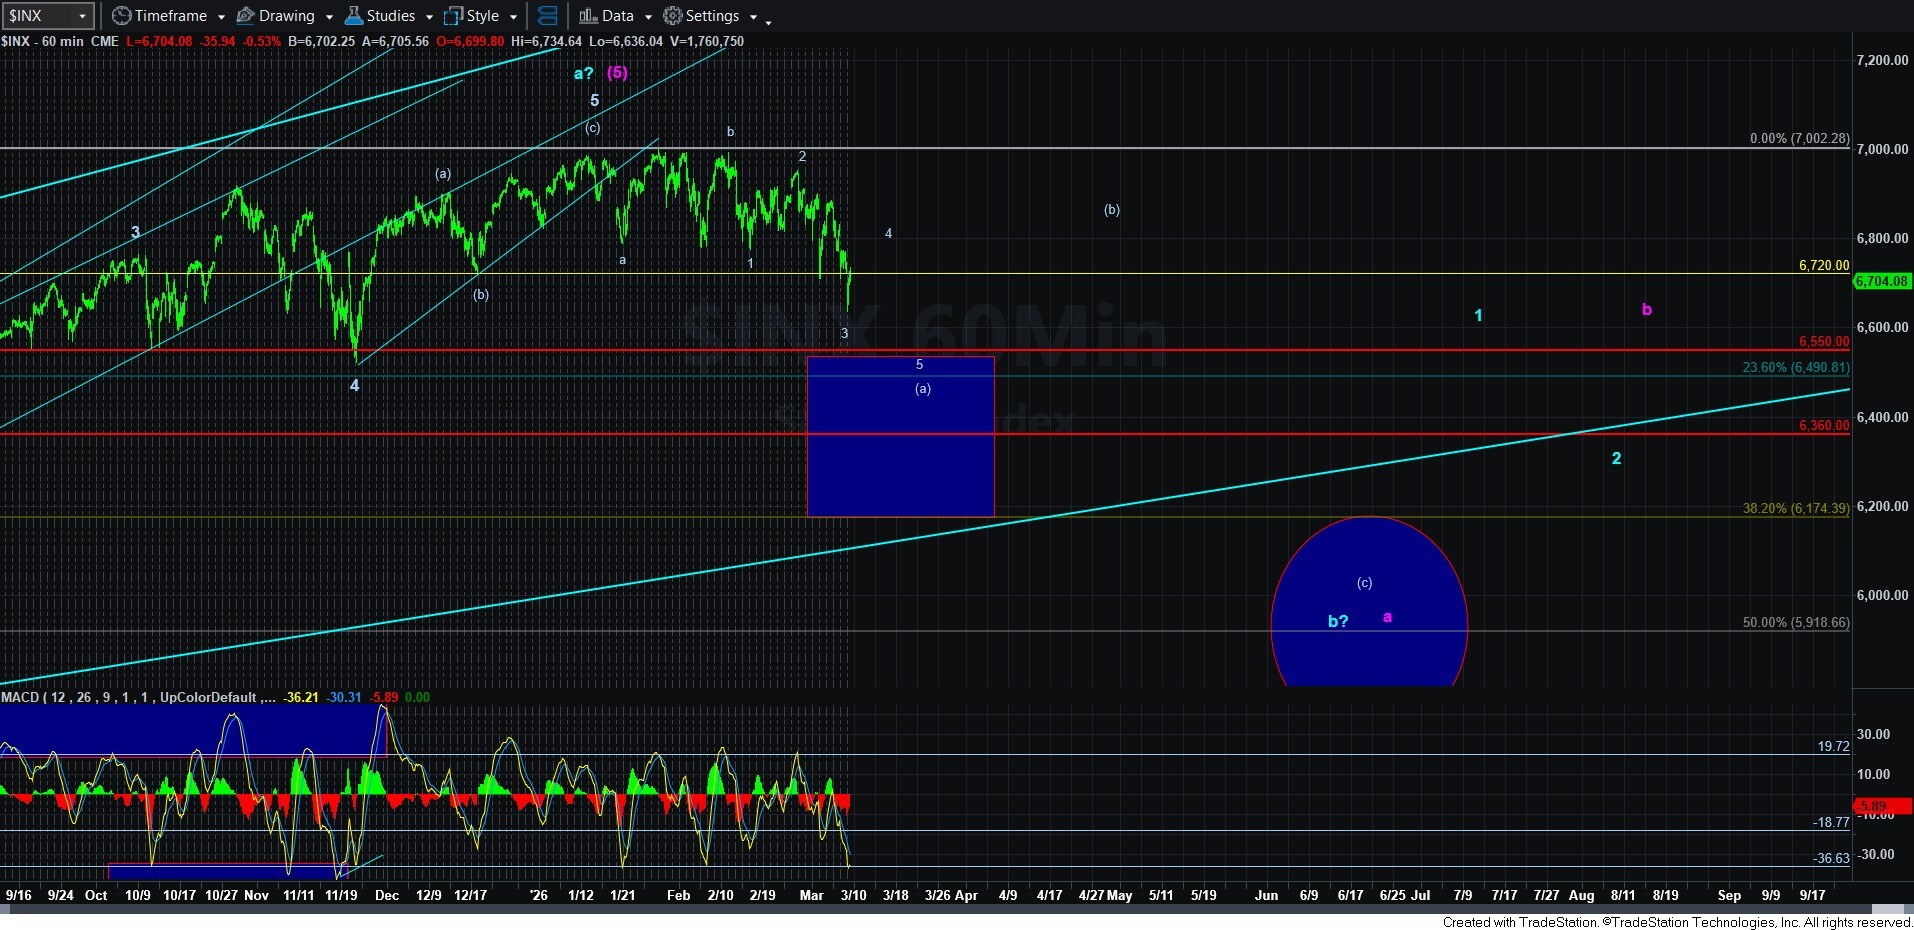Expand the arrow next to Drawing
The height and width of the screenshot is (930, 1914).
pyautogui.click(x=329, y=17)
